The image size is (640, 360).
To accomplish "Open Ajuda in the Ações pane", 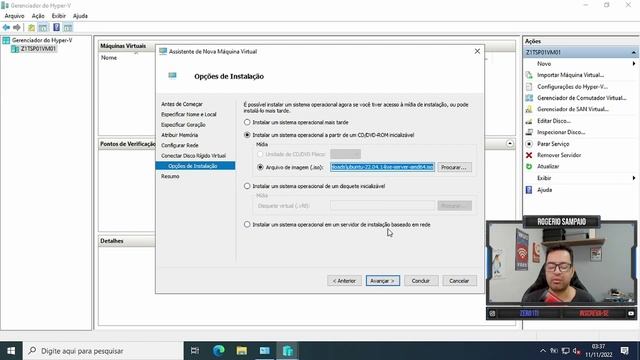I will (x=544, y=190).
